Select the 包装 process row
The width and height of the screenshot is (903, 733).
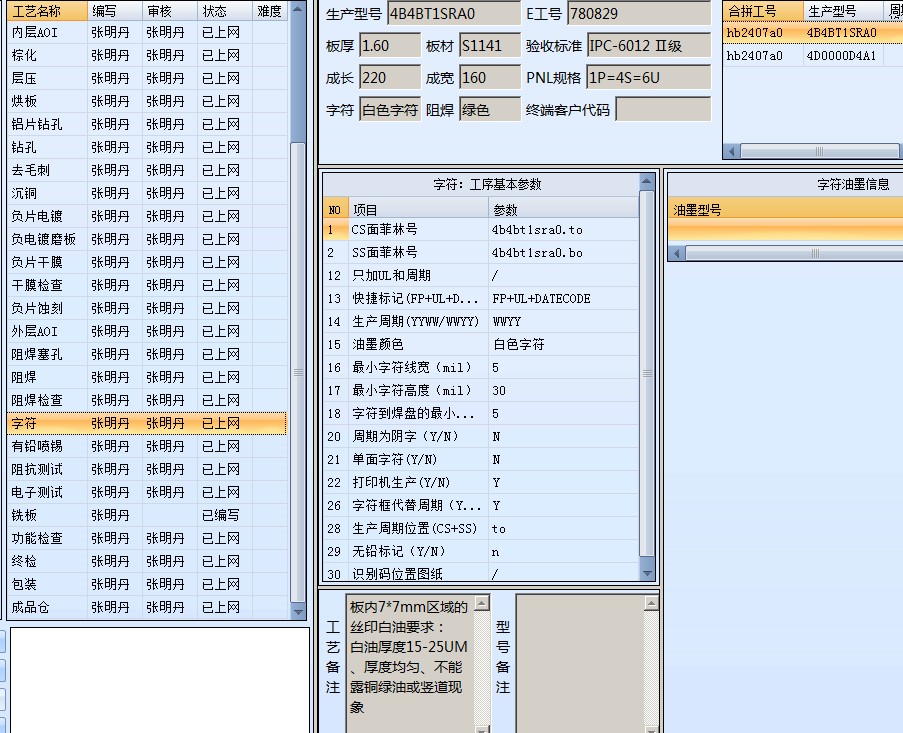coord(147,585)
